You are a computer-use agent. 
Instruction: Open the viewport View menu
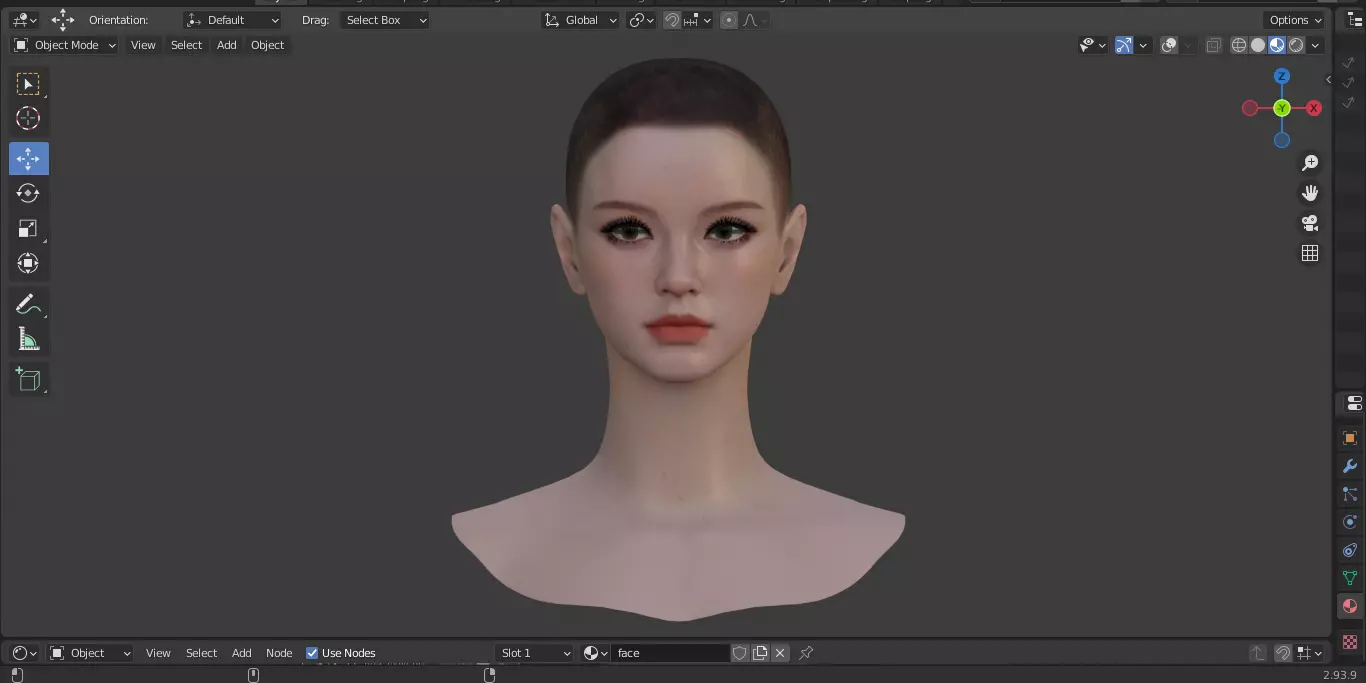143,45
